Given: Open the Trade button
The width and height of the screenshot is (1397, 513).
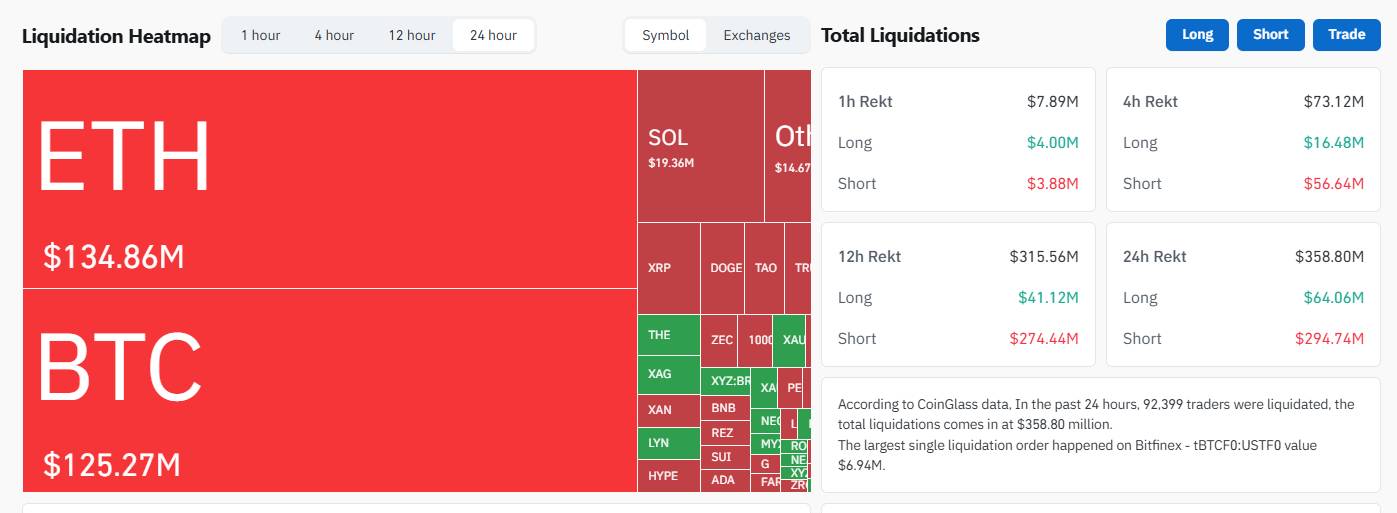Looking at the screenshot, I should 1346,35.
